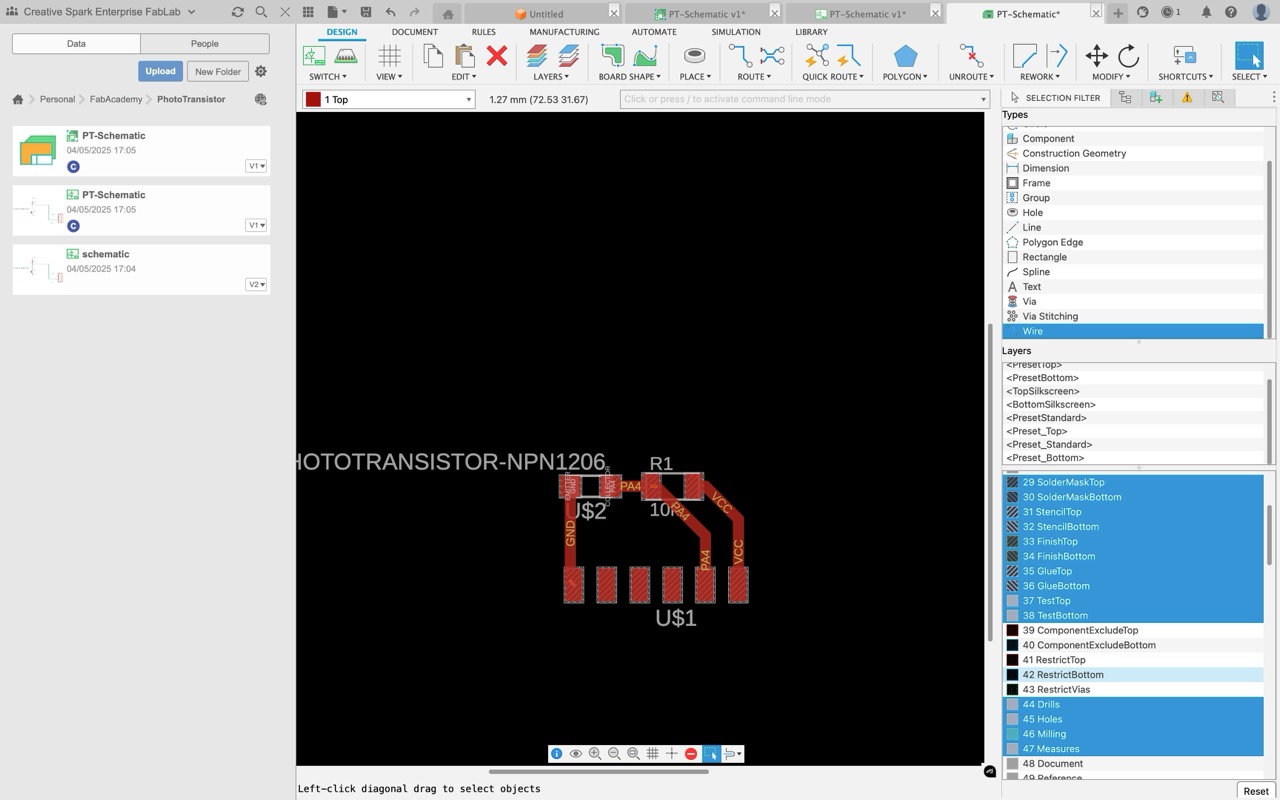Click the search magnifier in data panel
The width and height of the screenshot is (1280, 800).
pyautogui.click(x=261, y=12)
